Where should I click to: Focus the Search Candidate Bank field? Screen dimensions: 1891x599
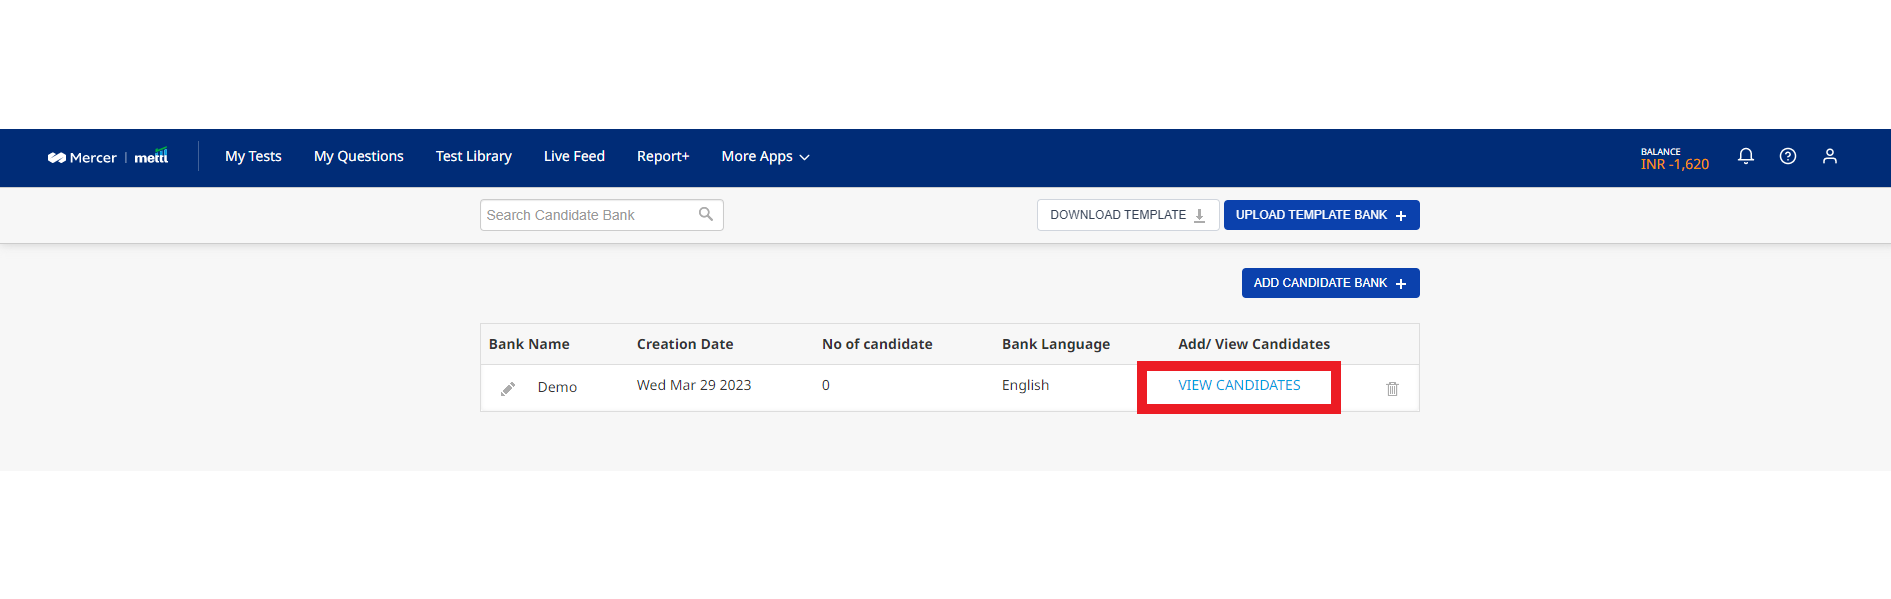pos(601,215)
